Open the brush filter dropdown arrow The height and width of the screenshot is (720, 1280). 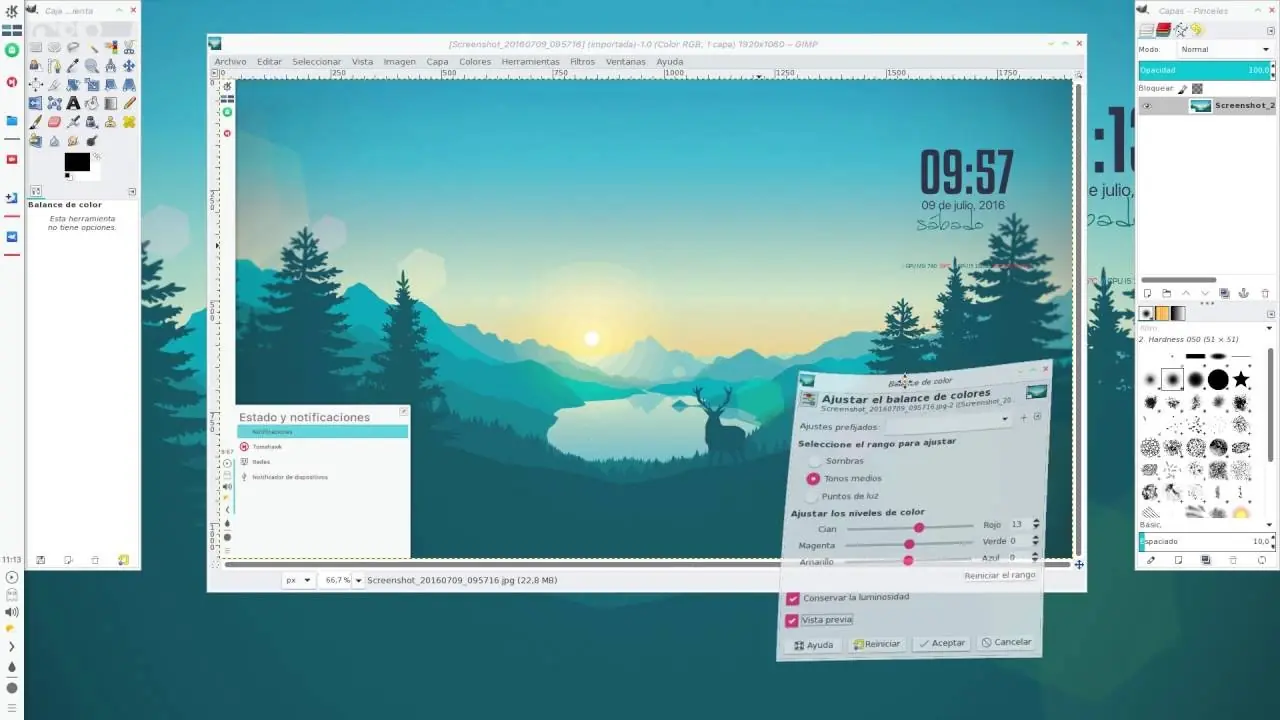(1269, 328)
